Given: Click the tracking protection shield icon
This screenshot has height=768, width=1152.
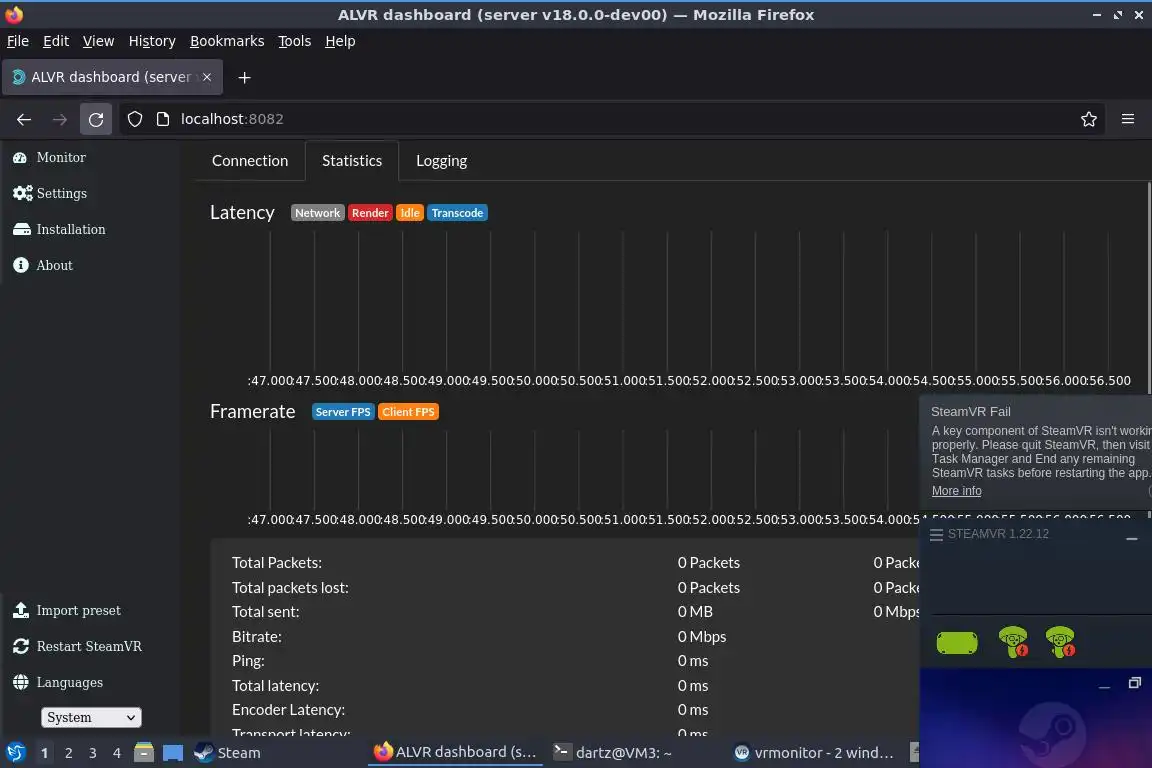Looking at the screenshot, I should 135,119.
